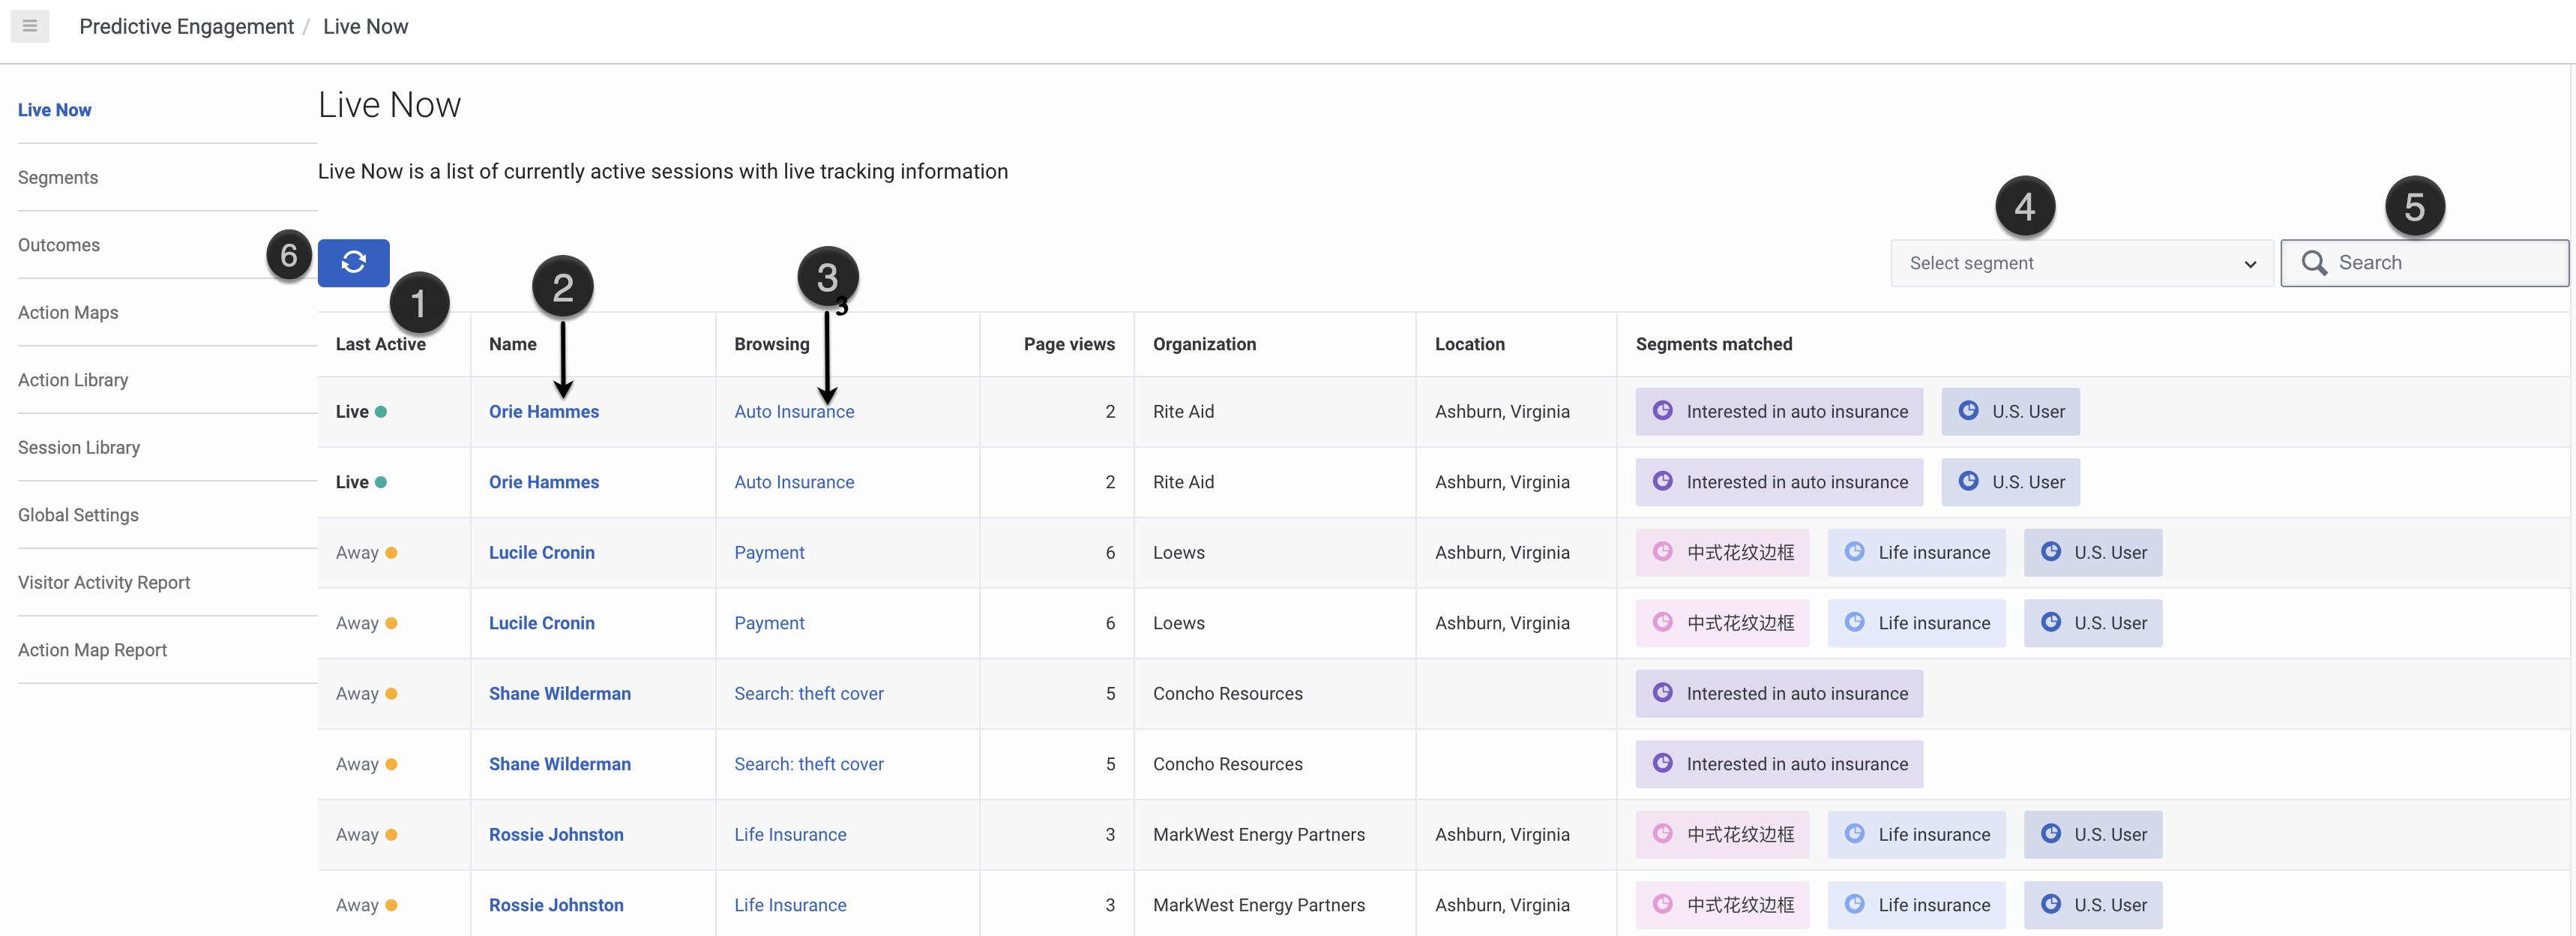Screen dimensions: 2576x936
Task: Open the hamburger navigation menu
Action: pyautogui.click(x=30, y=26)
